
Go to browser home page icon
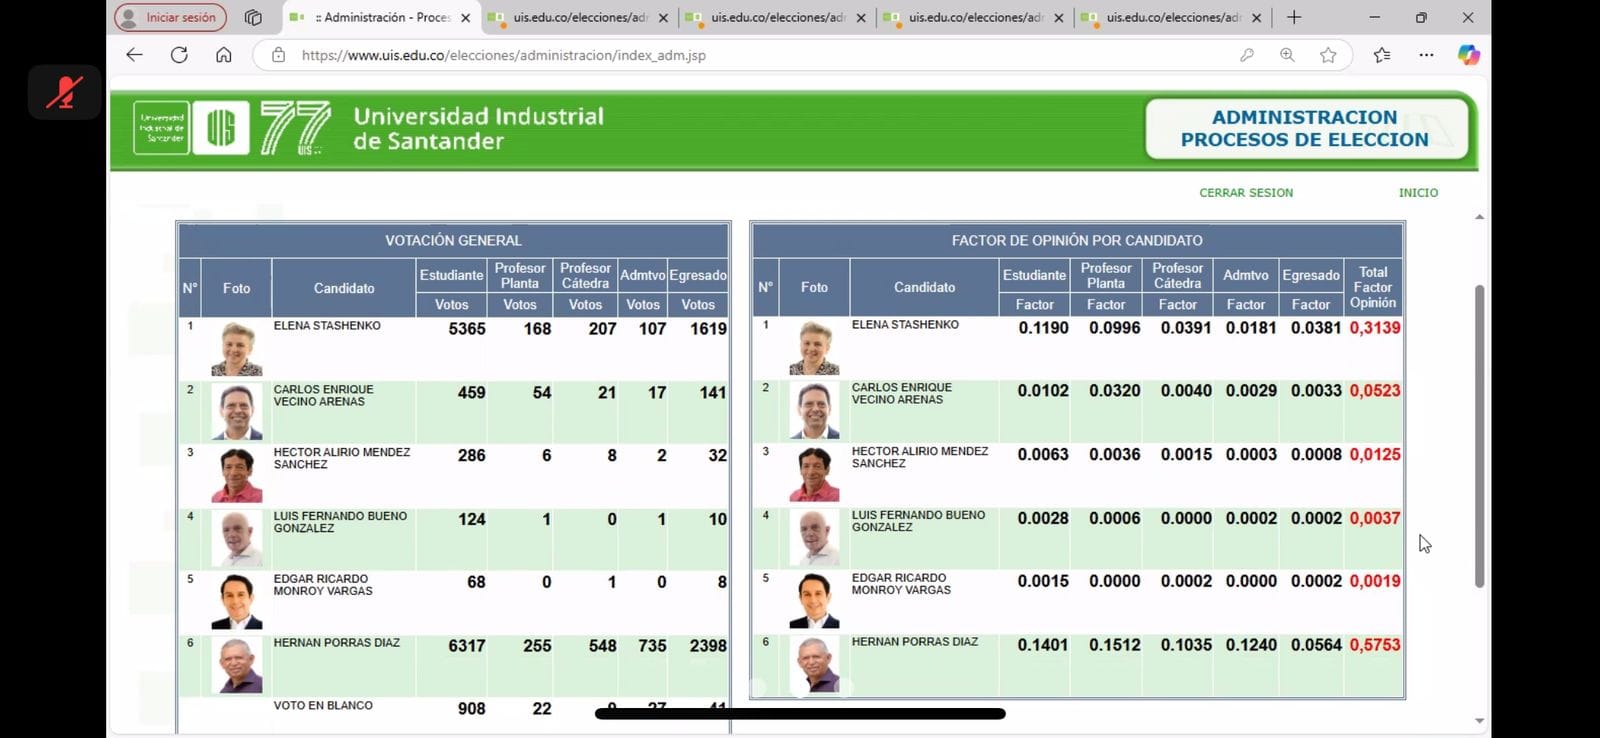[x=224, y=55]
